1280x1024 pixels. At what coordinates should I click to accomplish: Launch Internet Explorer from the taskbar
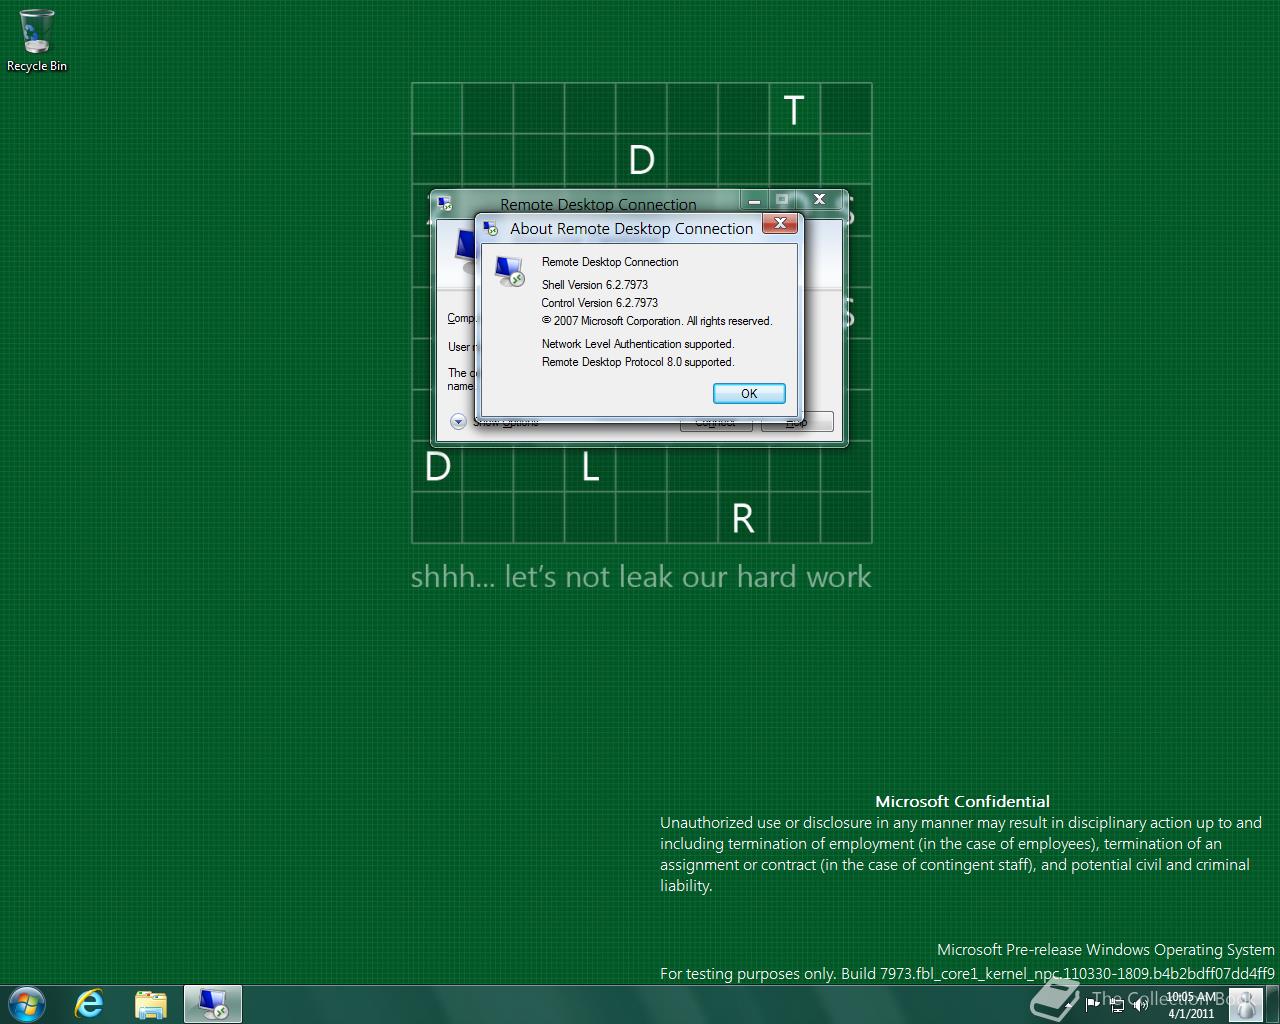(x=90, y=1004)
